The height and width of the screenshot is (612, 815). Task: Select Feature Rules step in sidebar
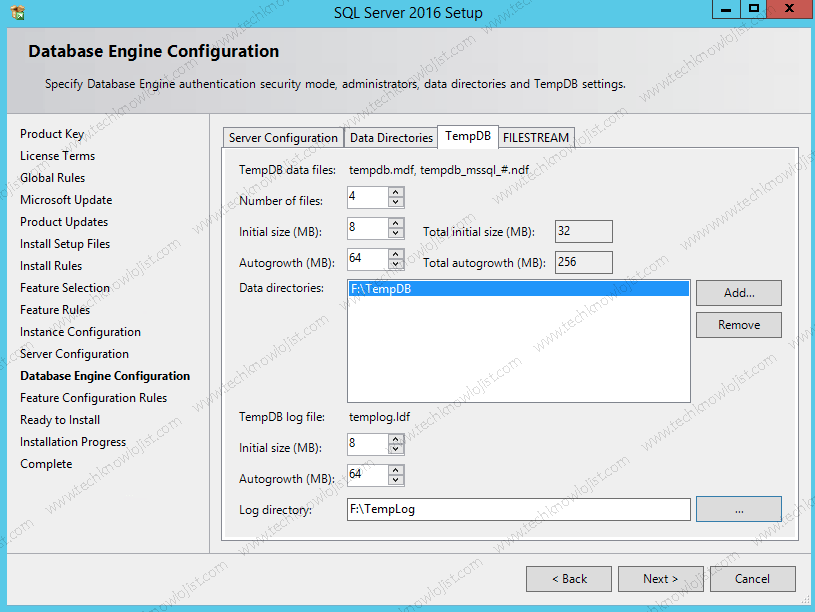click(55, 310)
